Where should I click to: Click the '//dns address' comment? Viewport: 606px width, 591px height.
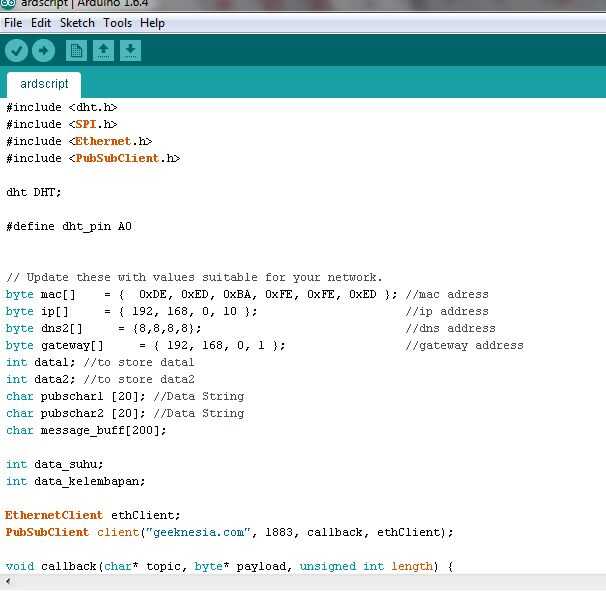[x=450, y=329]
